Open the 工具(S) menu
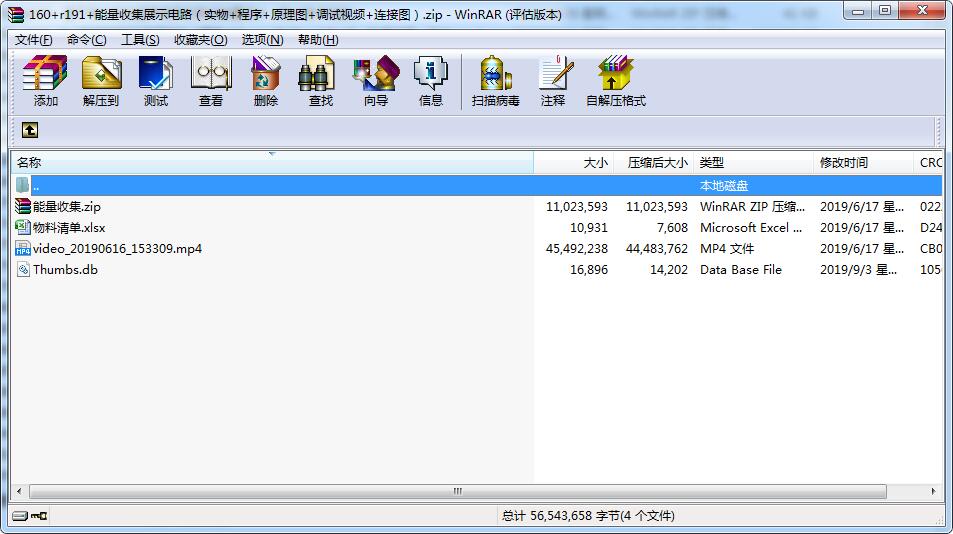This screenshot has width=953, height=534. [x=140, y=39]
